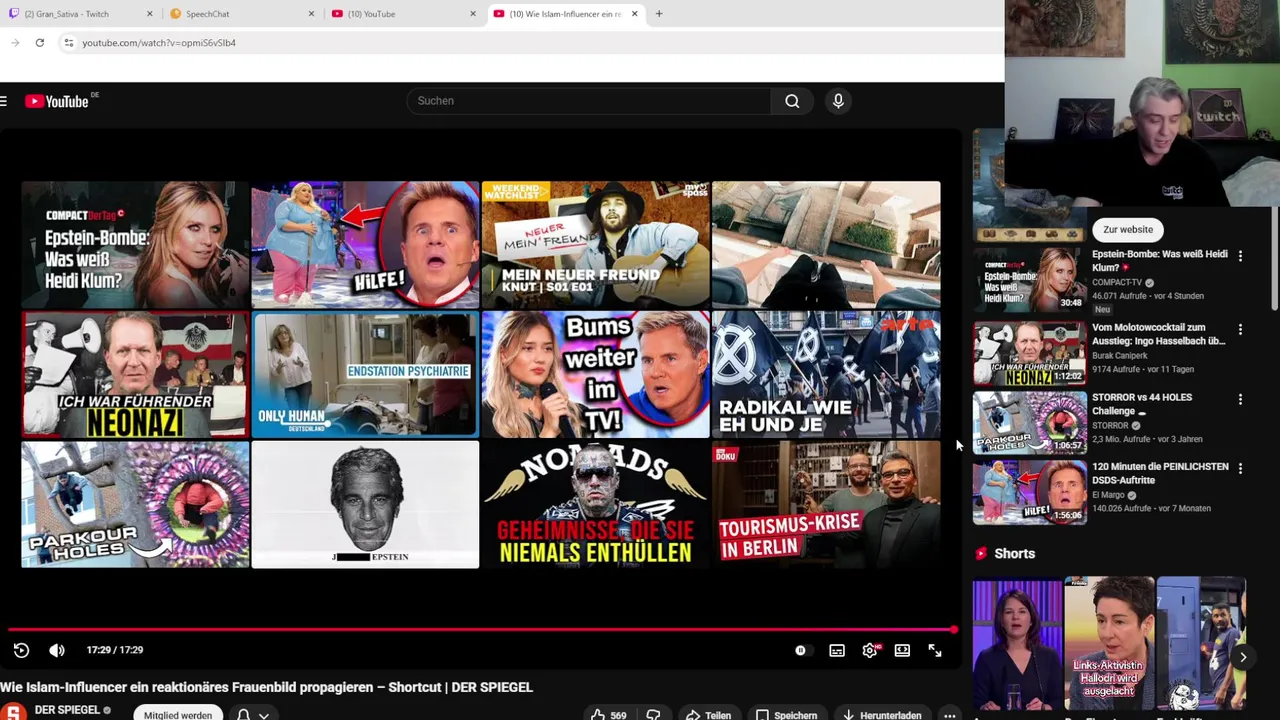Viewport: 1280px width, 720px height.
Task: Replay the video with replay icon
Action: [x=21, y=650]
